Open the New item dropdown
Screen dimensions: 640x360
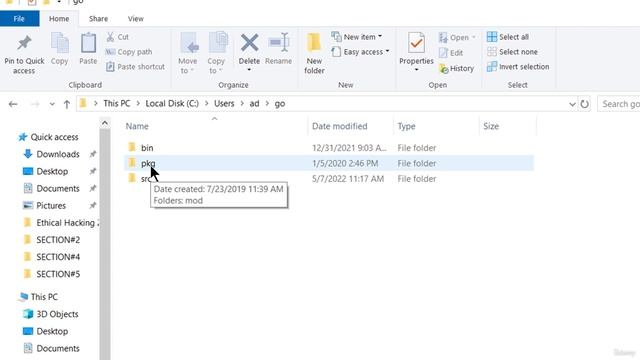[357, 37]
